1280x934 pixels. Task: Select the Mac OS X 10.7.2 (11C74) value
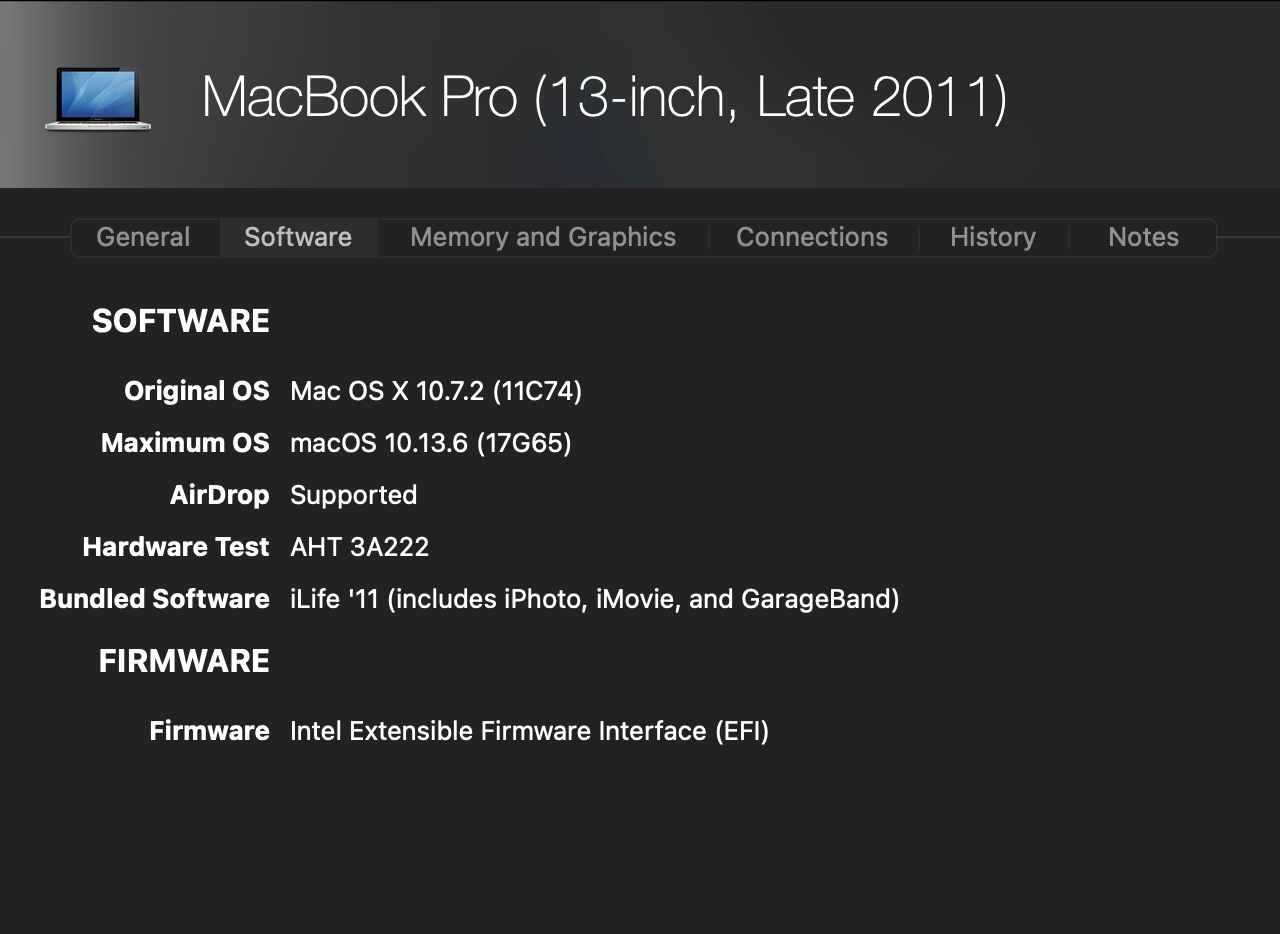point(436,391)
